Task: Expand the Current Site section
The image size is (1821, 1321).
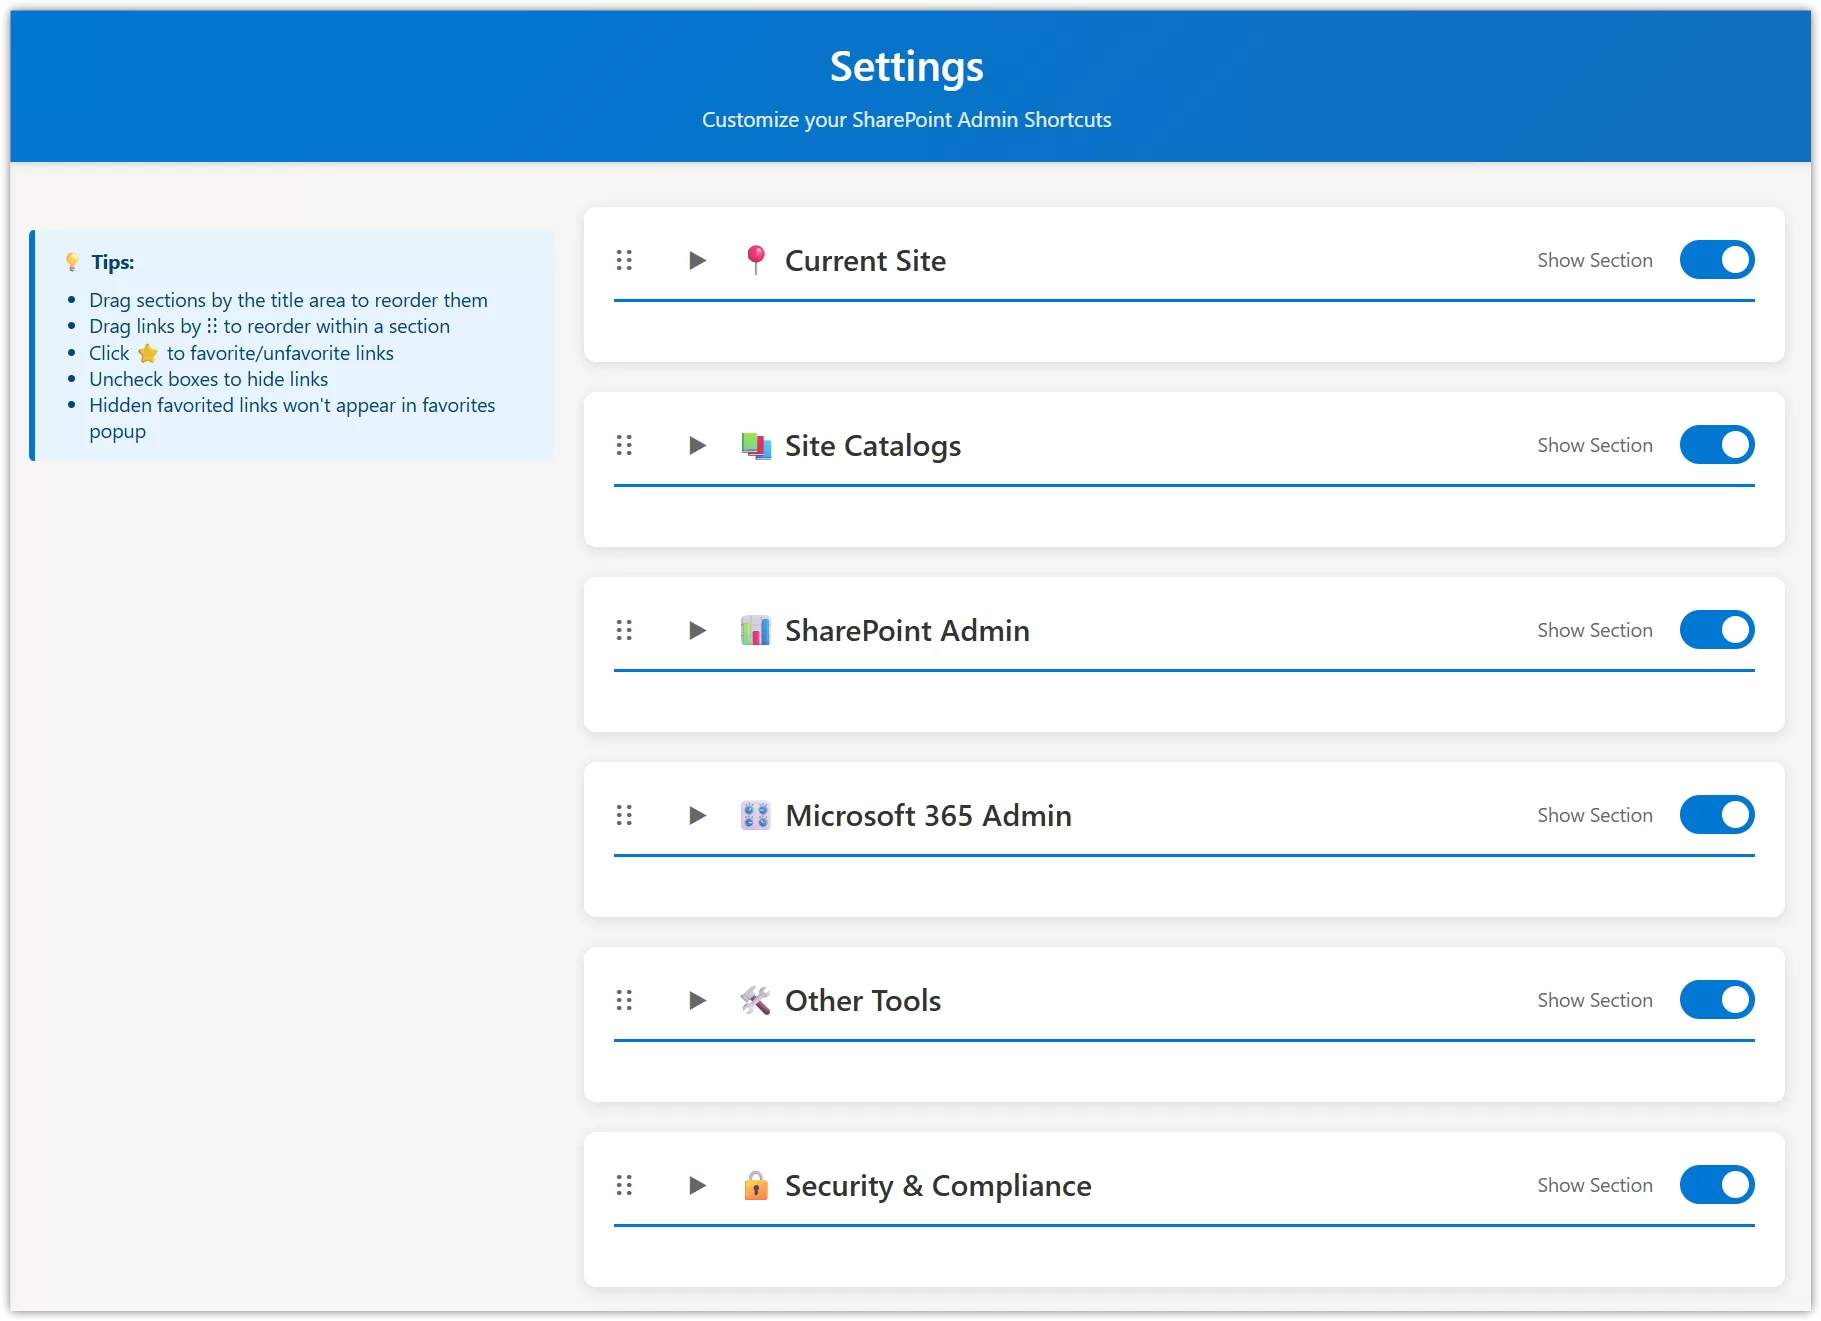Action: coord(696,260)
